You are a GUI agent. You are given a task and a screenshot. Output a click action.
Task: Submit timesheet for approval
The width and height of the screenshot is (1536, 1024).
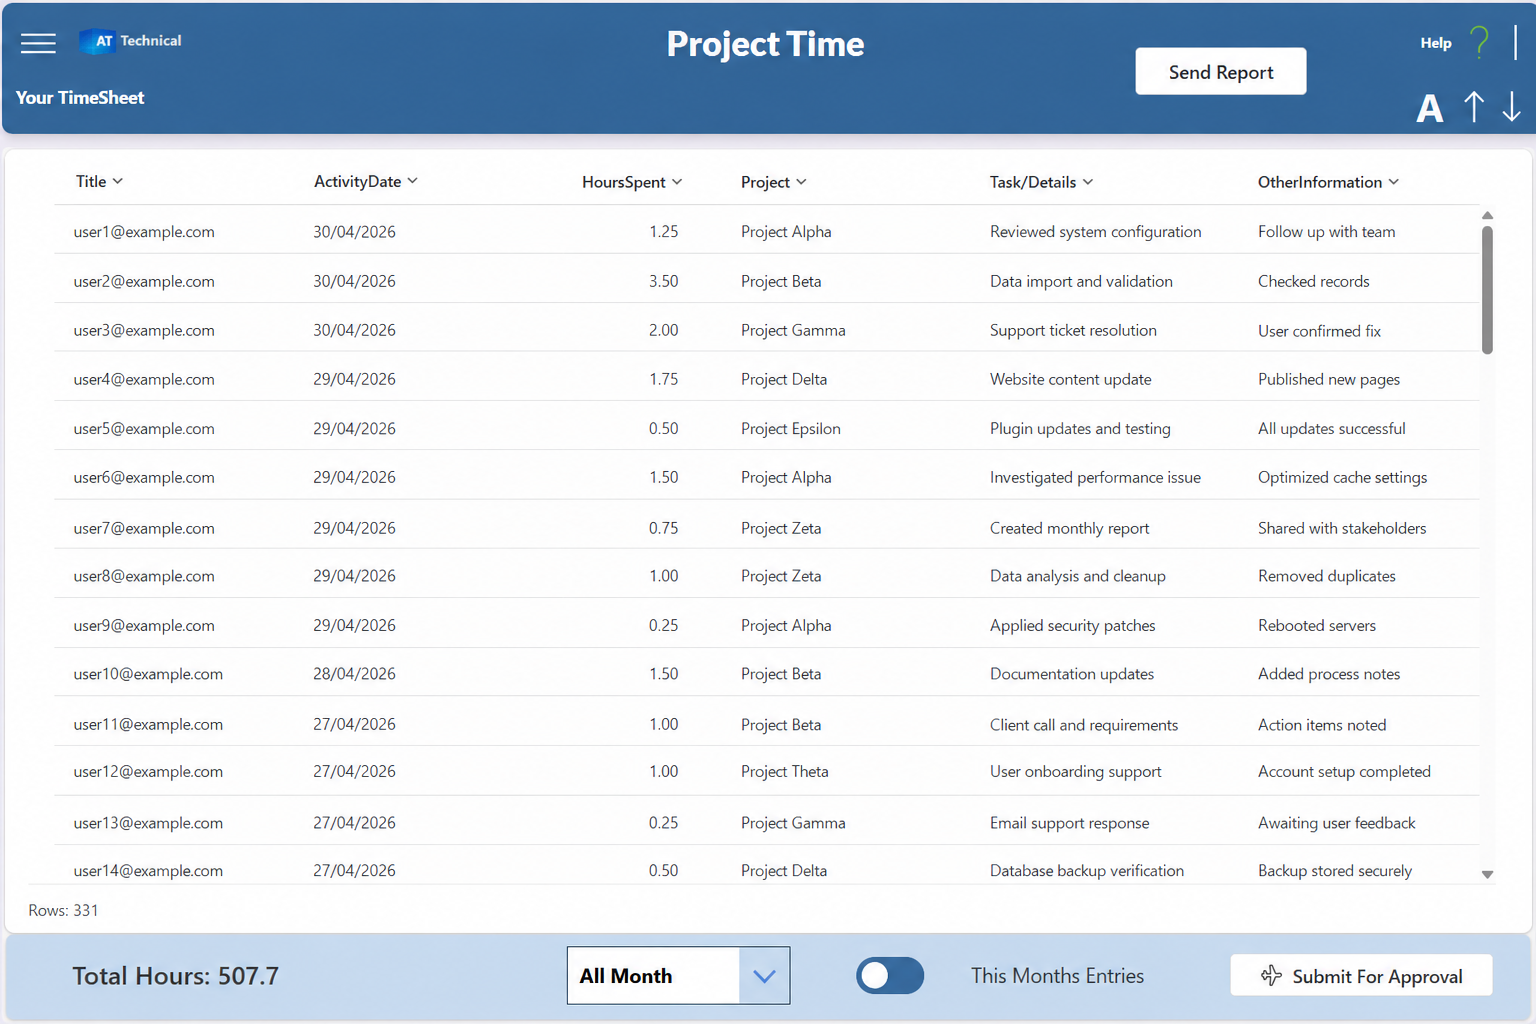(1361, 976)
